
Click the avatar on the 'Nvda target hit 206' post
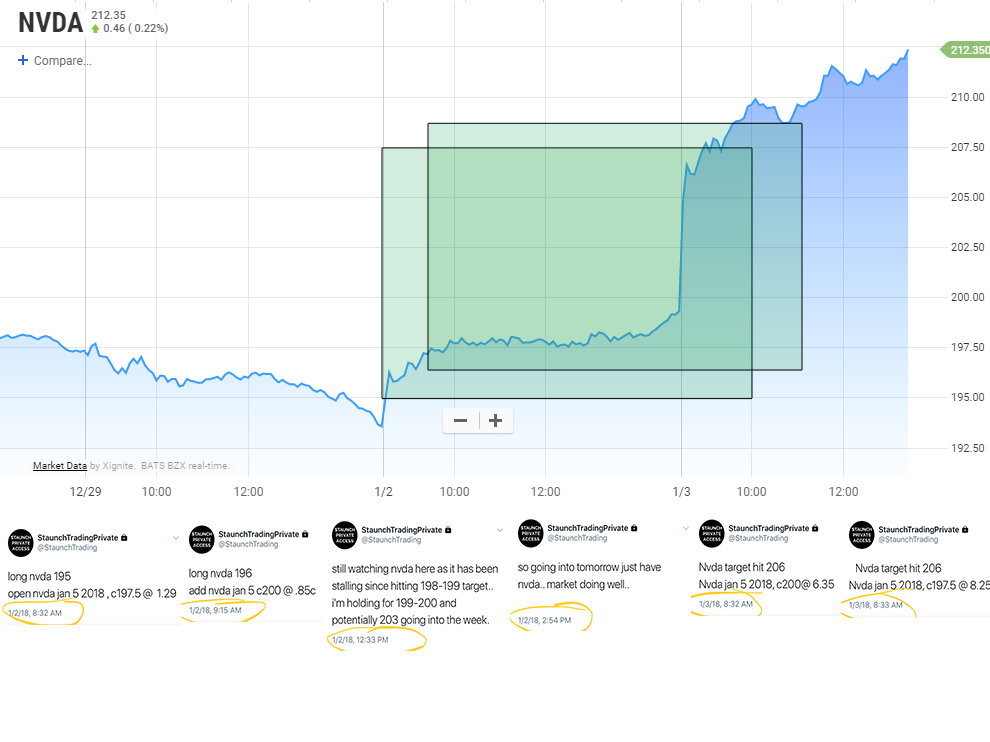tap(711, 536)
